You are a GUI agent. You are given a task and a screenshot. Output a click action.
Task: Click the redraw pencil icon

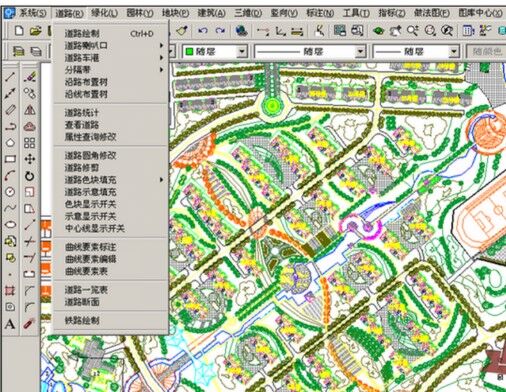click(x=320, y=31)
